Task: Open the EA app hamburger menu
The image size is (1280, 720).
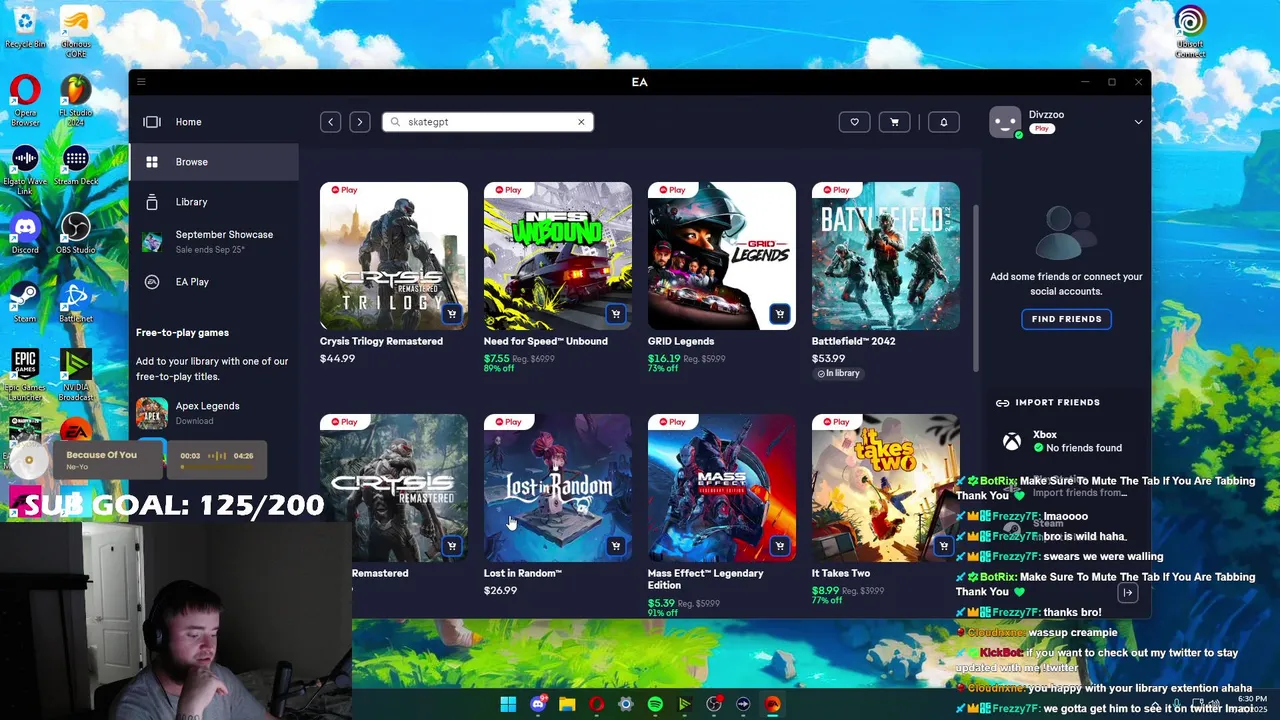Action: 141,82
